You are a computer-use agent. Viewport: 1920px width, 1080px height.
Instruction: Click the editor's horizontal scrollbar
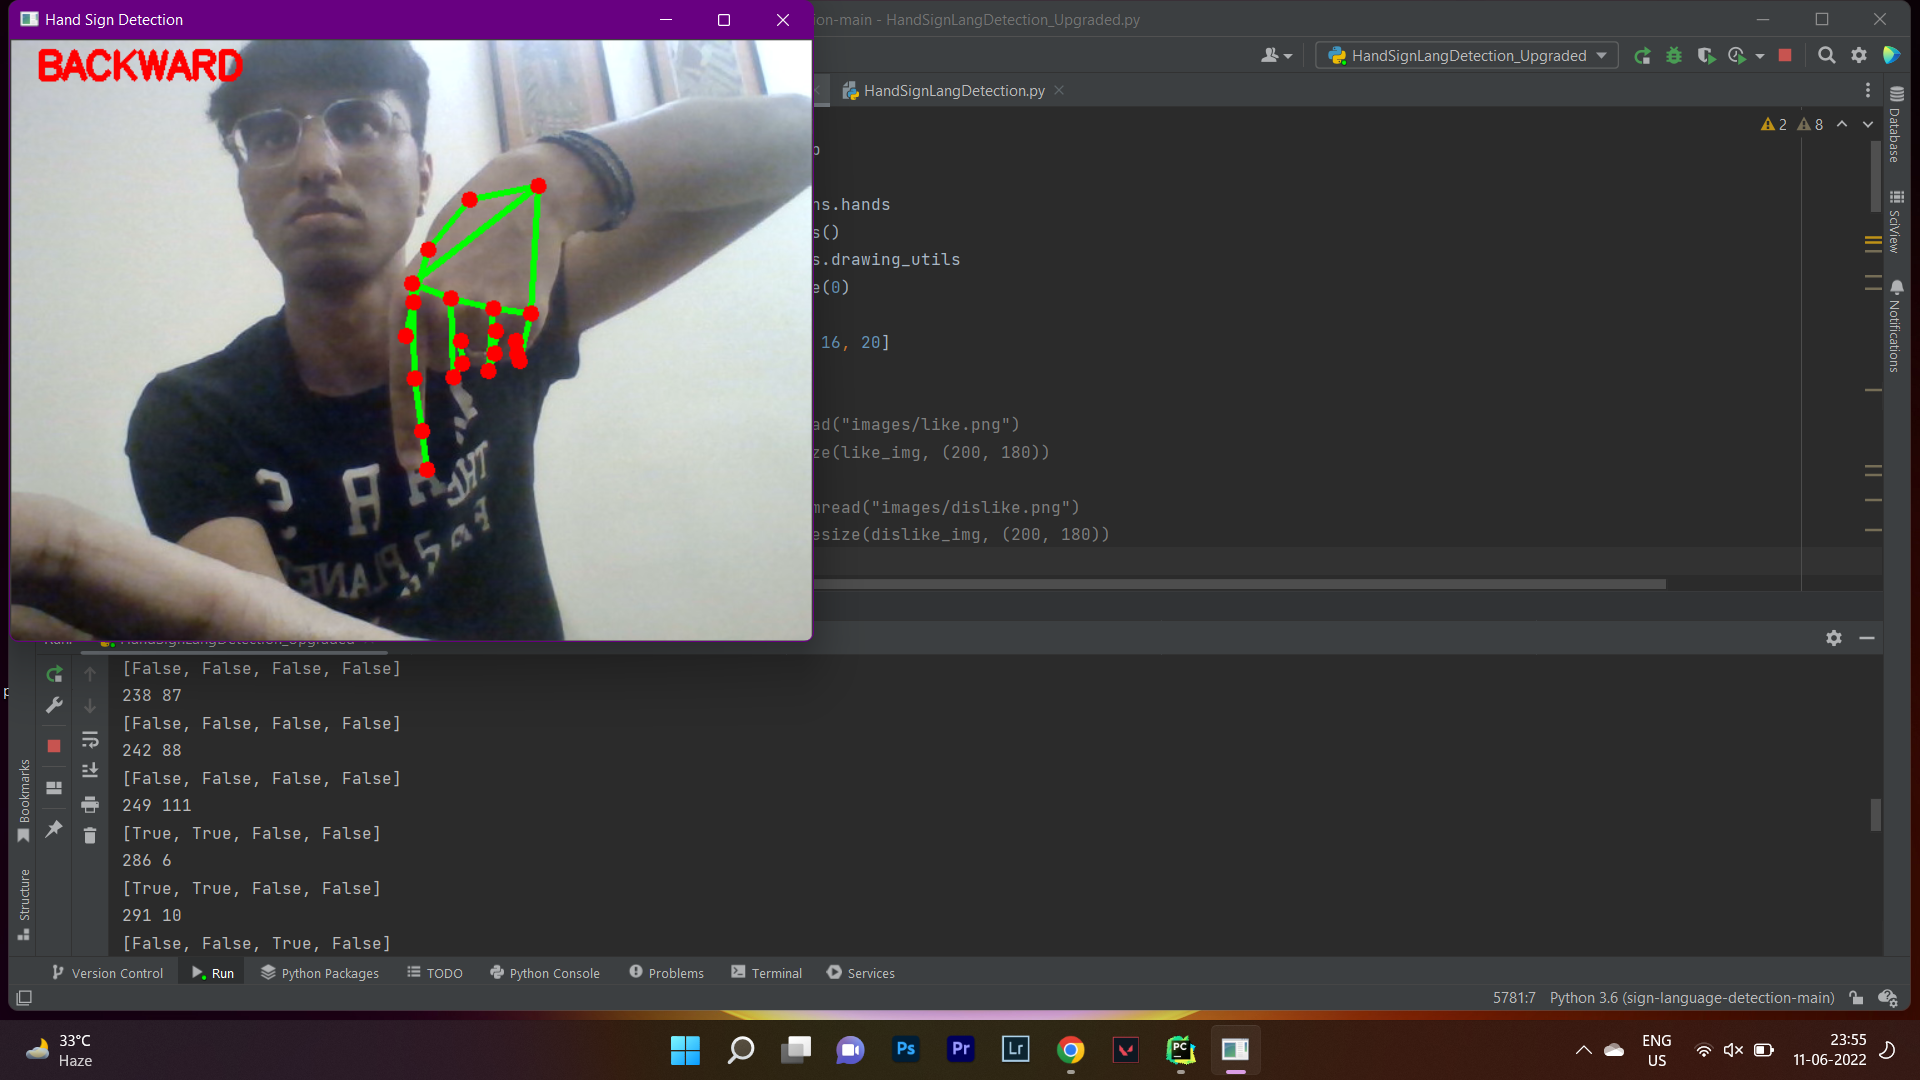point(1238,584)
